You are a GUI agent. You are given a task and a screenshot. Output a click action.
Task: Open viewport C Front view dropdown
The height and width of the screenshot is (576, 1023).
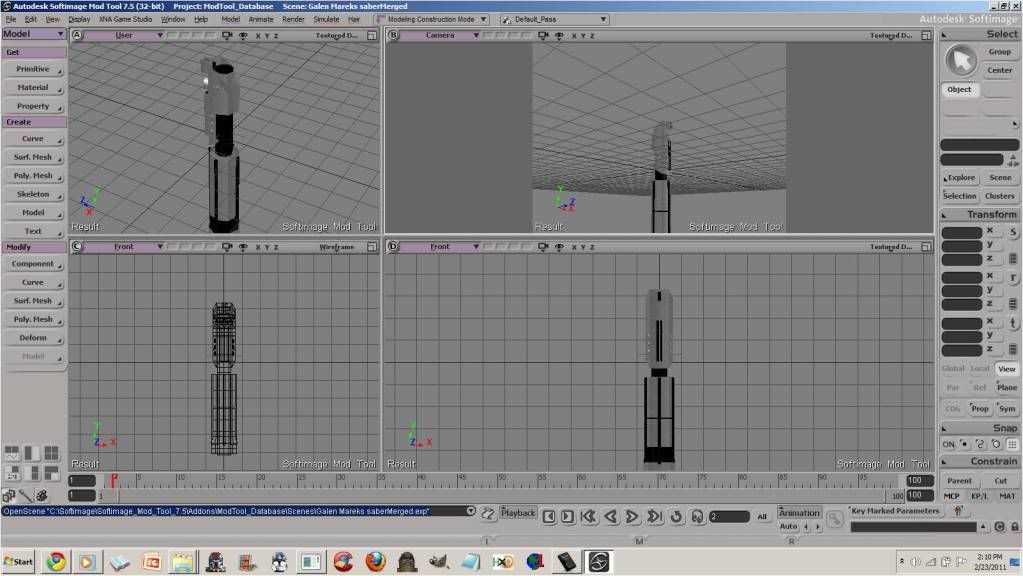[x=124, y=247]
